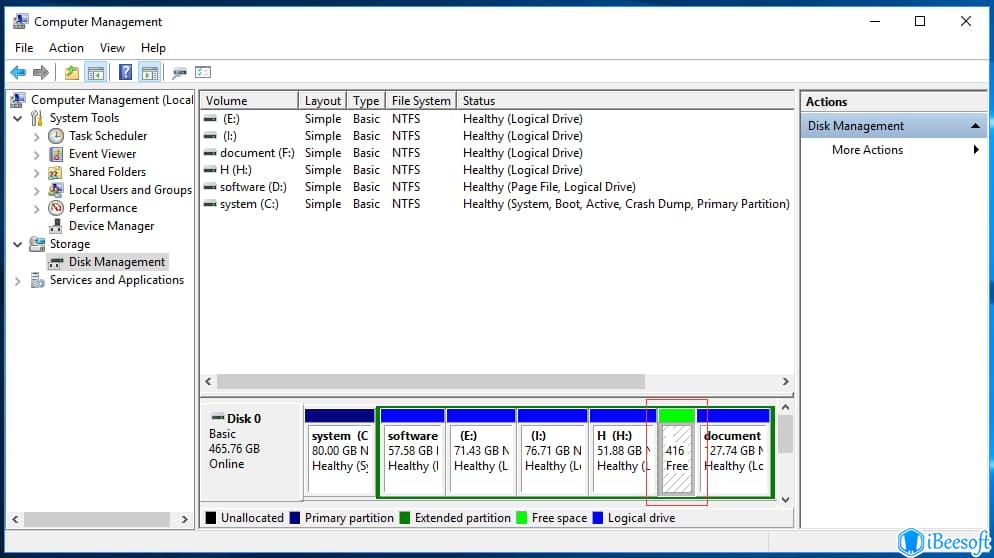Screen dimensions: 994x558
Task: Select Disk Management in the tree
Action: (117, 262)
